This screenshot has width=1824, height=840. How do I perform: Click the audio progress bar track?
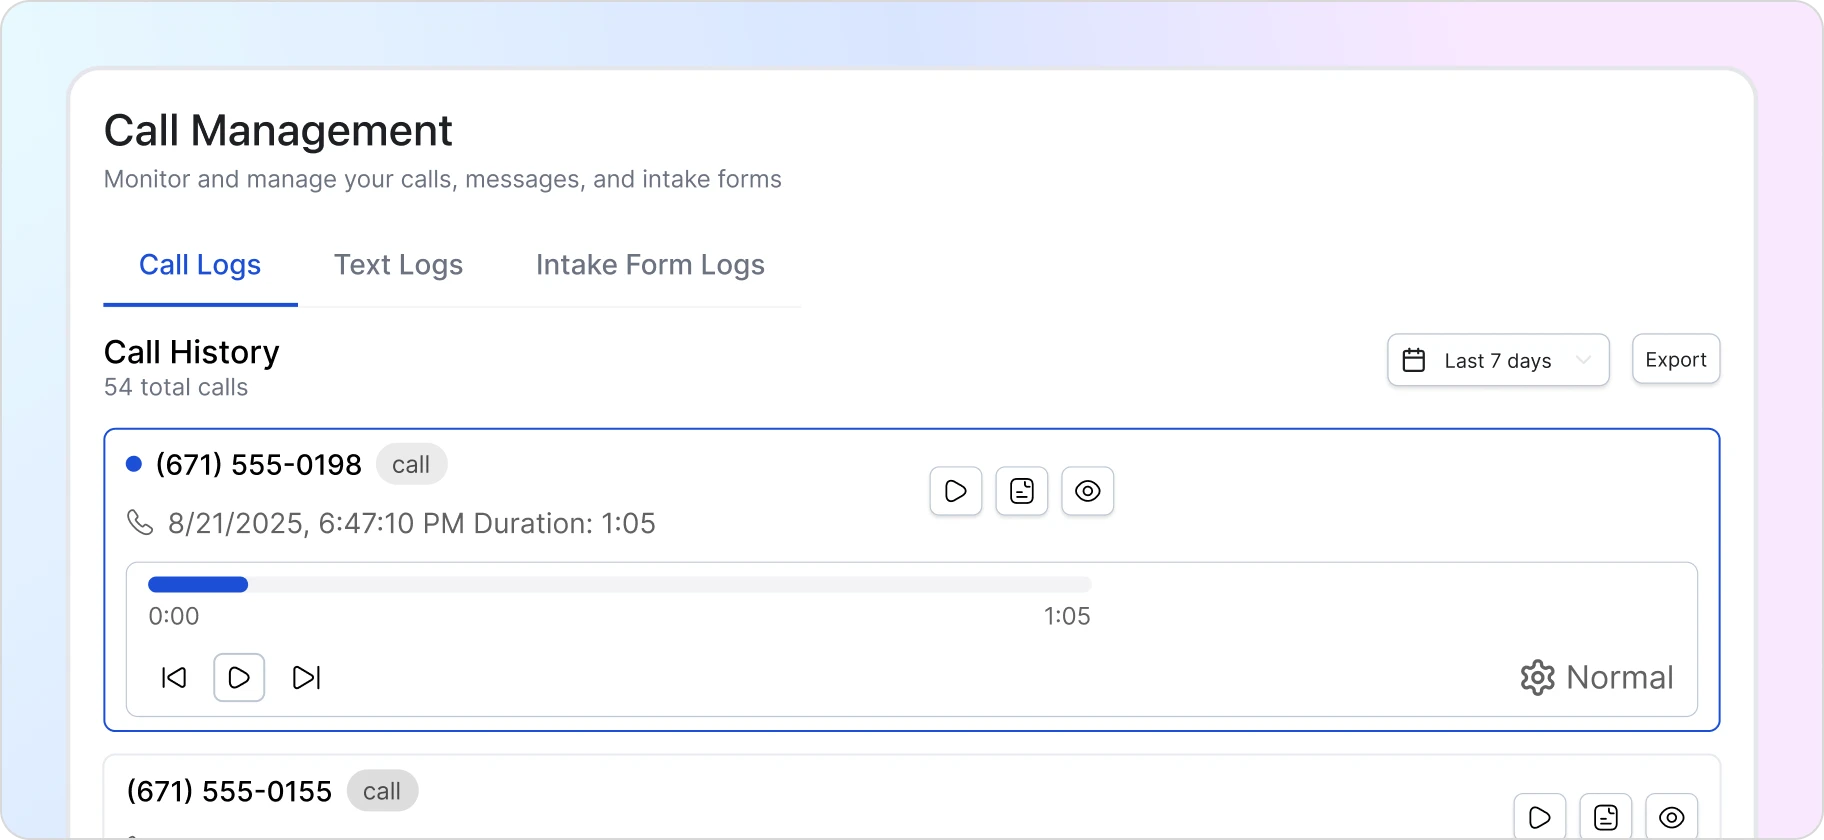[x=619, y=585]
